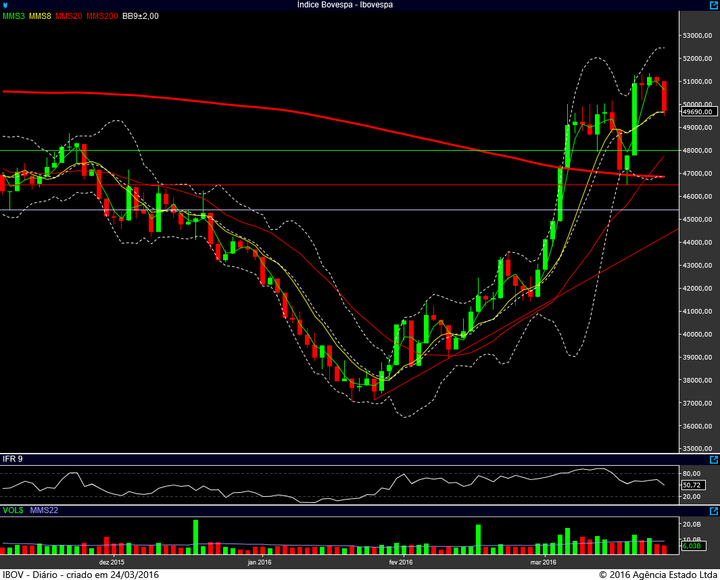Select the MMS200 indicator label

(102, 16)
